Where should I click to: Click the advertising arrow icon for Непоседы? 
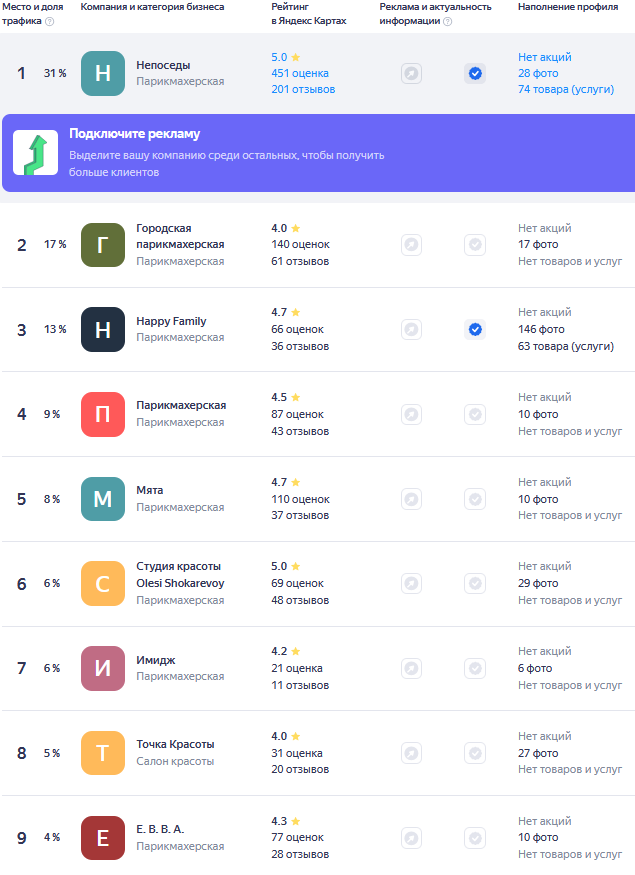[x=411, y=73]
